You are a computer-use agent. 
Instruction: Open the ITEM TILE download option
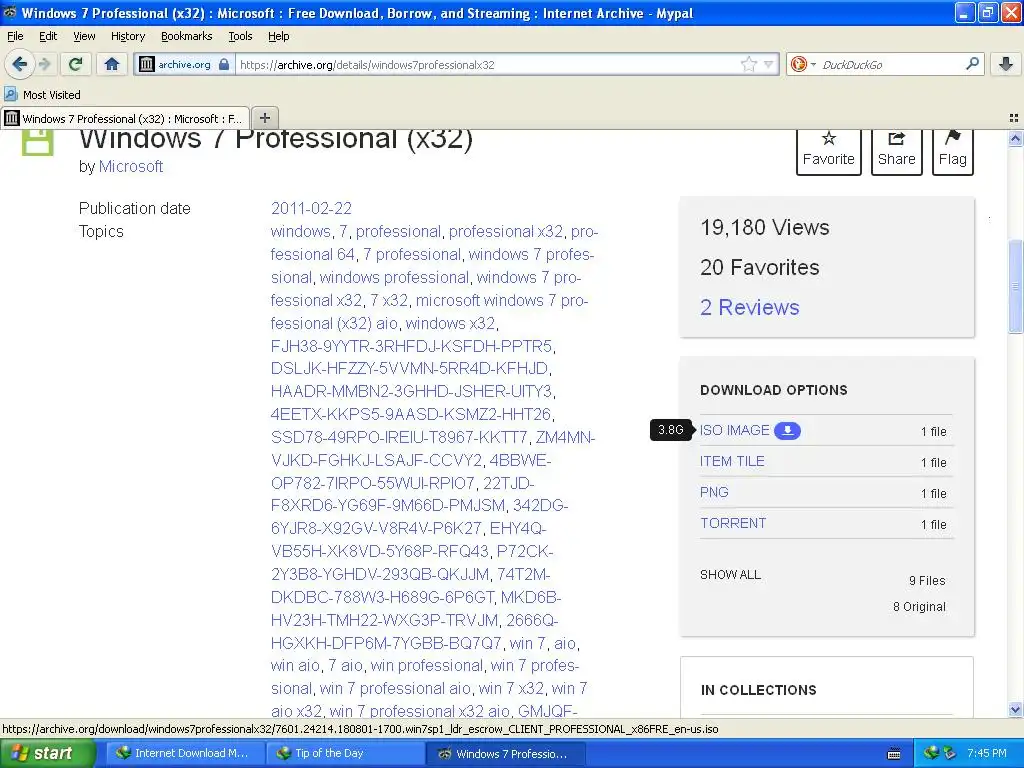pyautogui.click(x=731, y=461)
